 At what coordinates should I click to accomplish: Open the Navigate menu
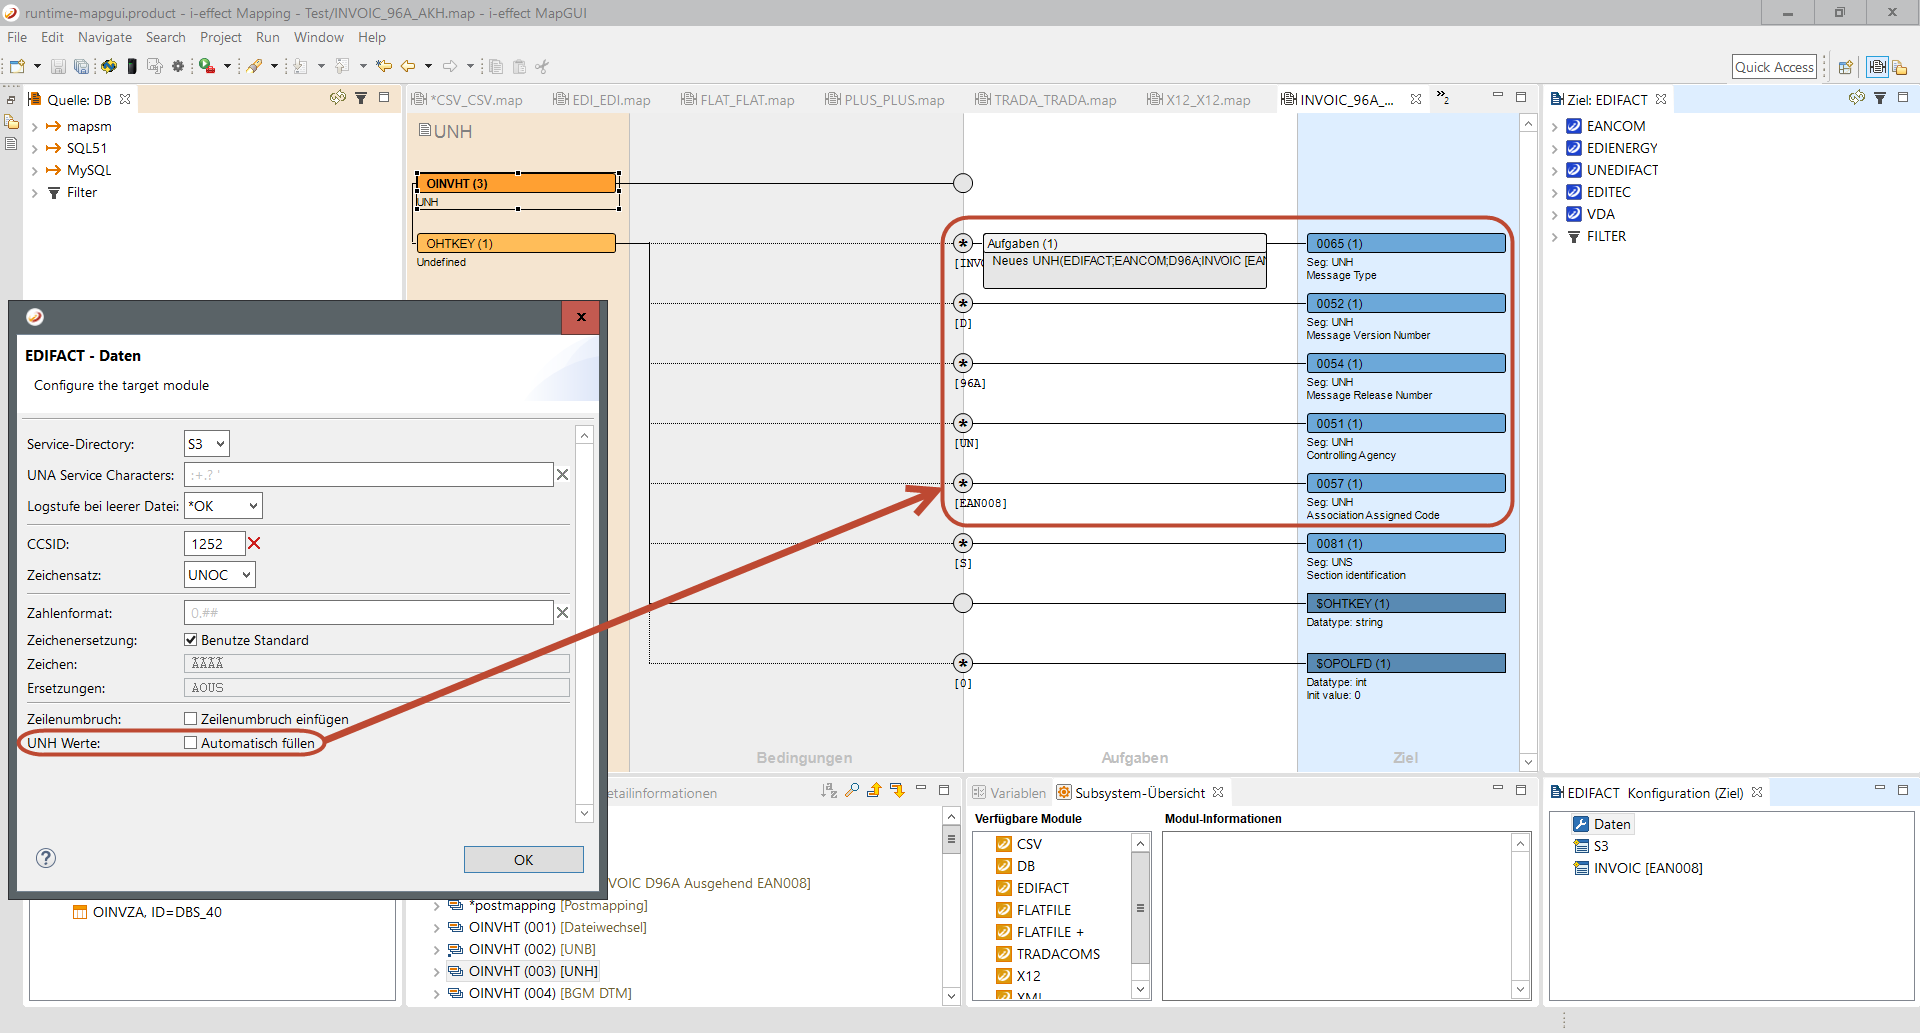point(105,37)
